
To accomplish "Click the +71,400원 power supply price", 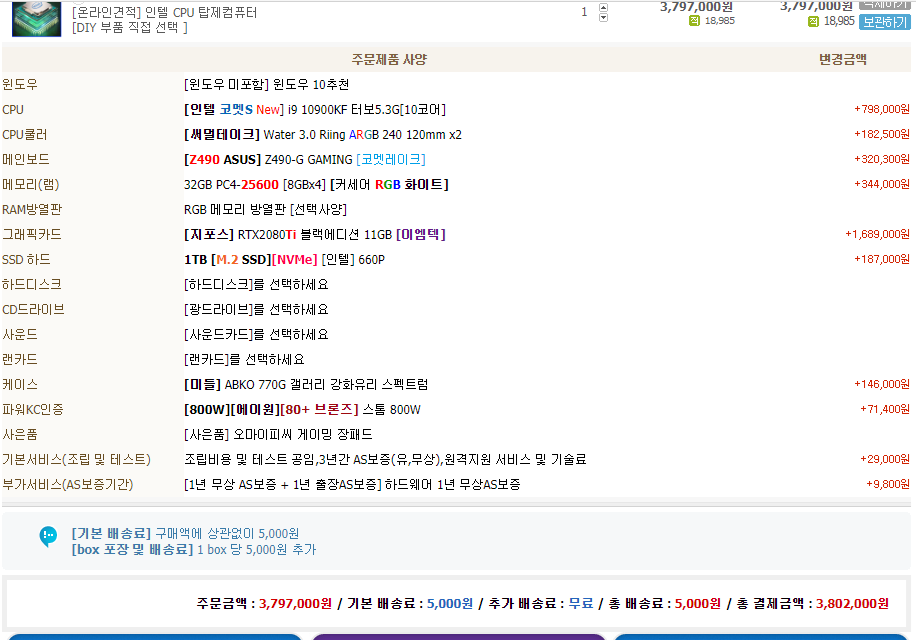I will pyautogui.click(x=884, y=409).
